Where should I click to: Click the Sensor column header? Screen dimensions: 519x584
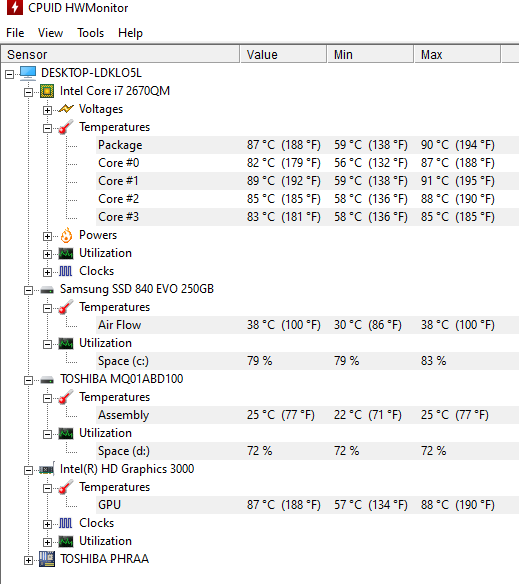point(120,54)
